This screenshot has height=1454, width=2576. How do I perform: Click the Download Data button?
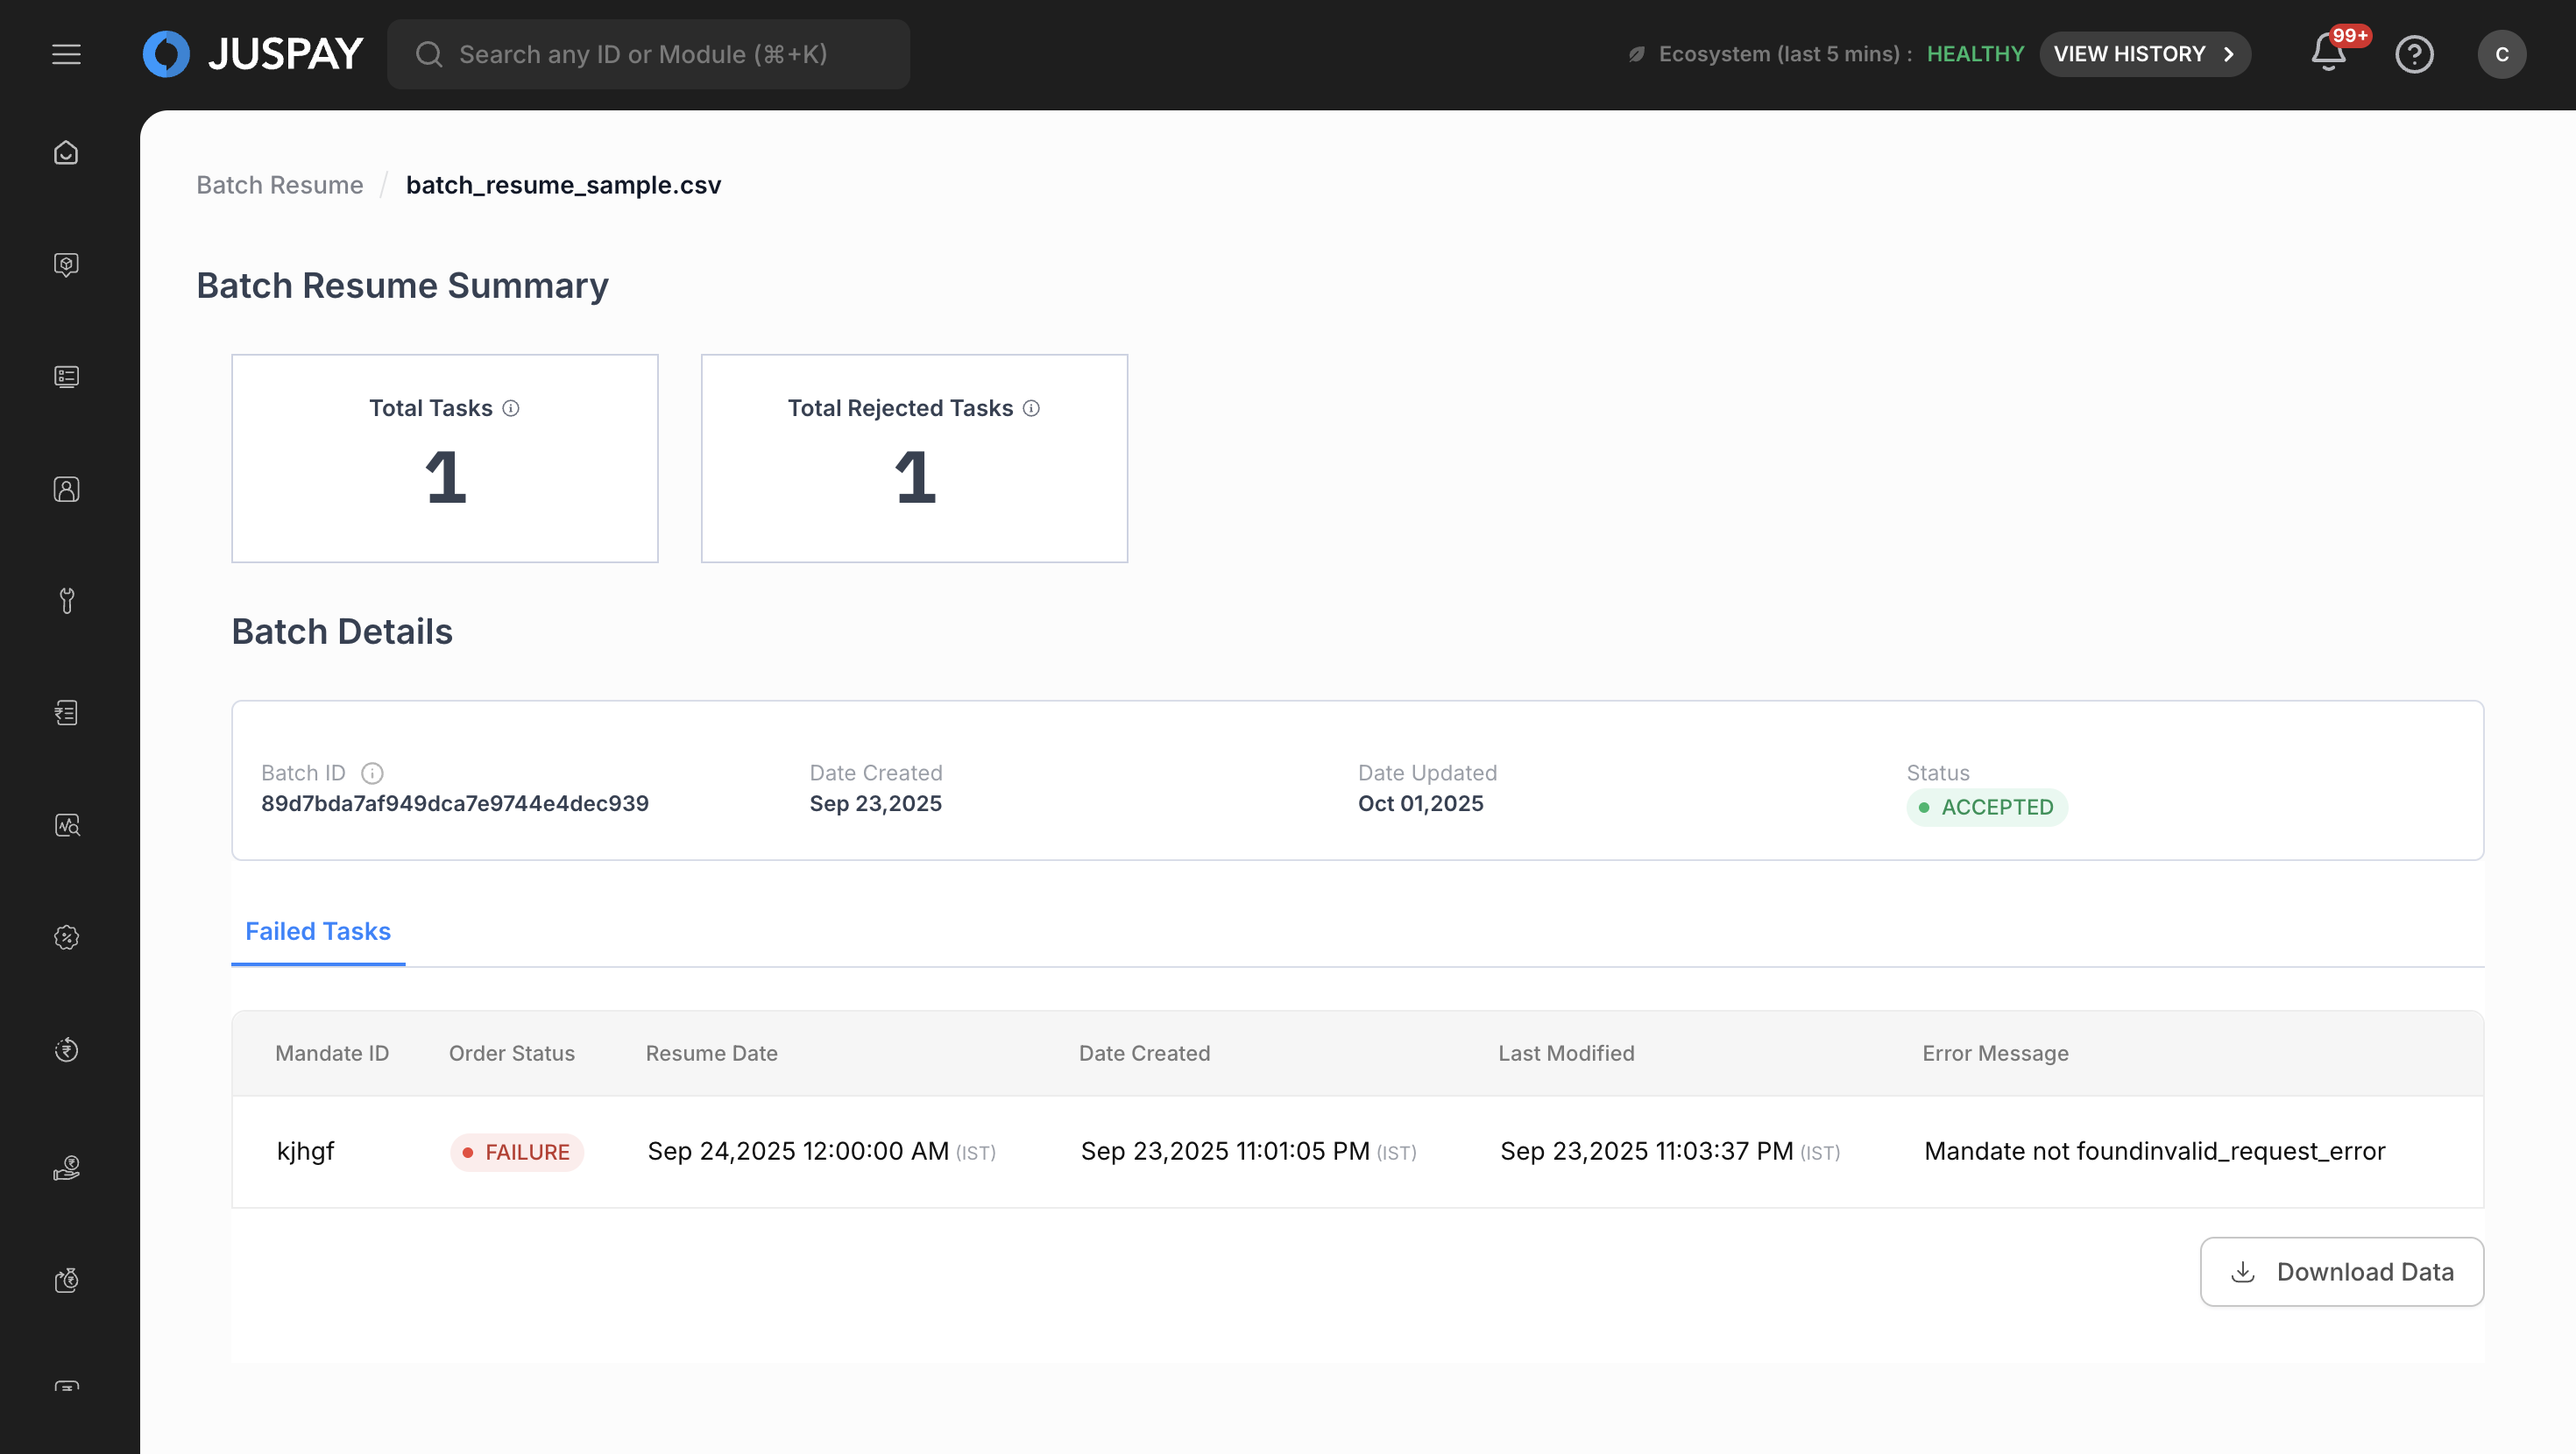click(2341, 1271)
